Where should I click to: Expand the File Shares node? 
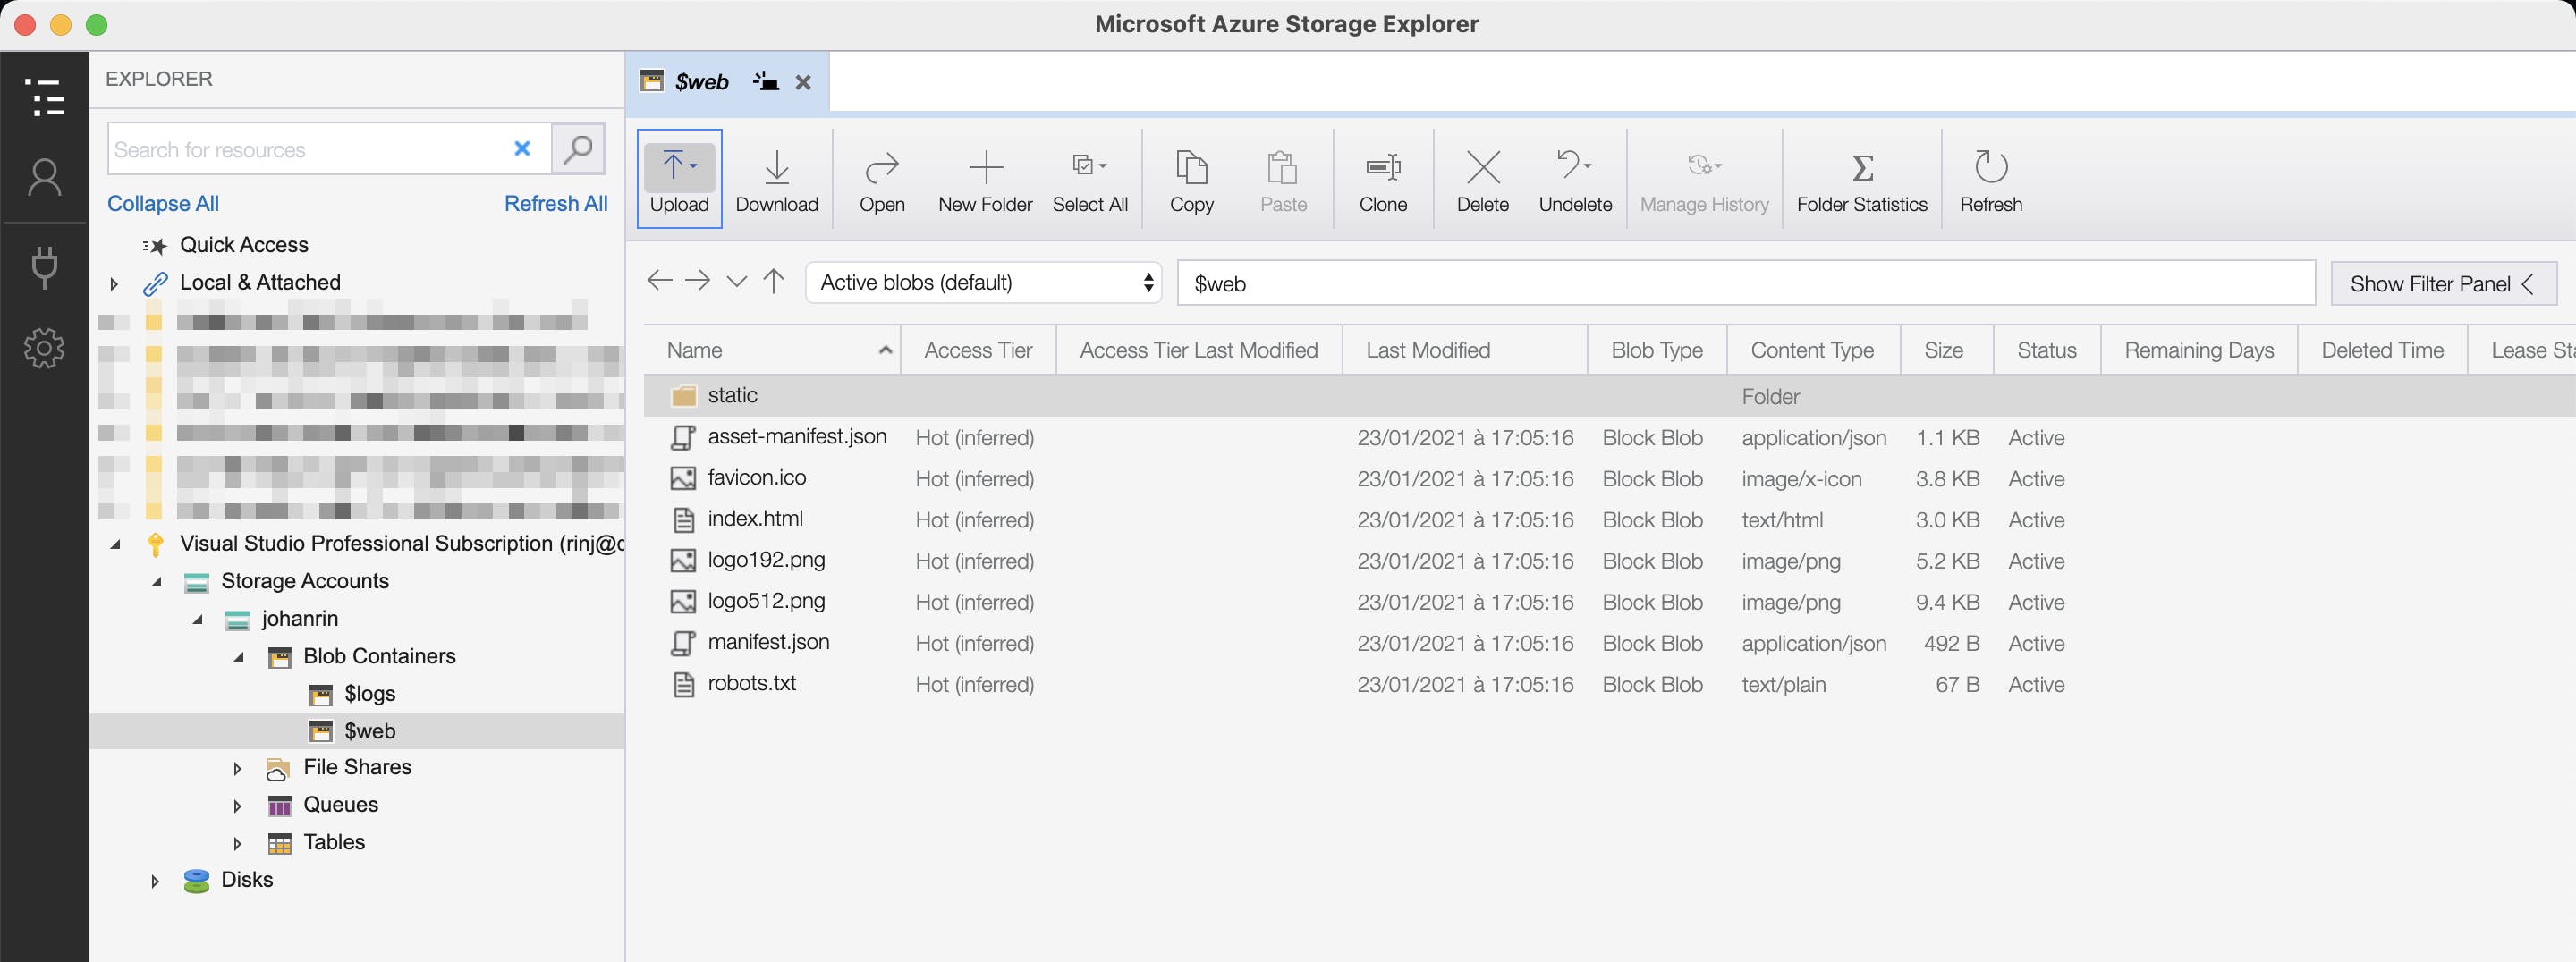pyautogui.click(x=237, y=768)
